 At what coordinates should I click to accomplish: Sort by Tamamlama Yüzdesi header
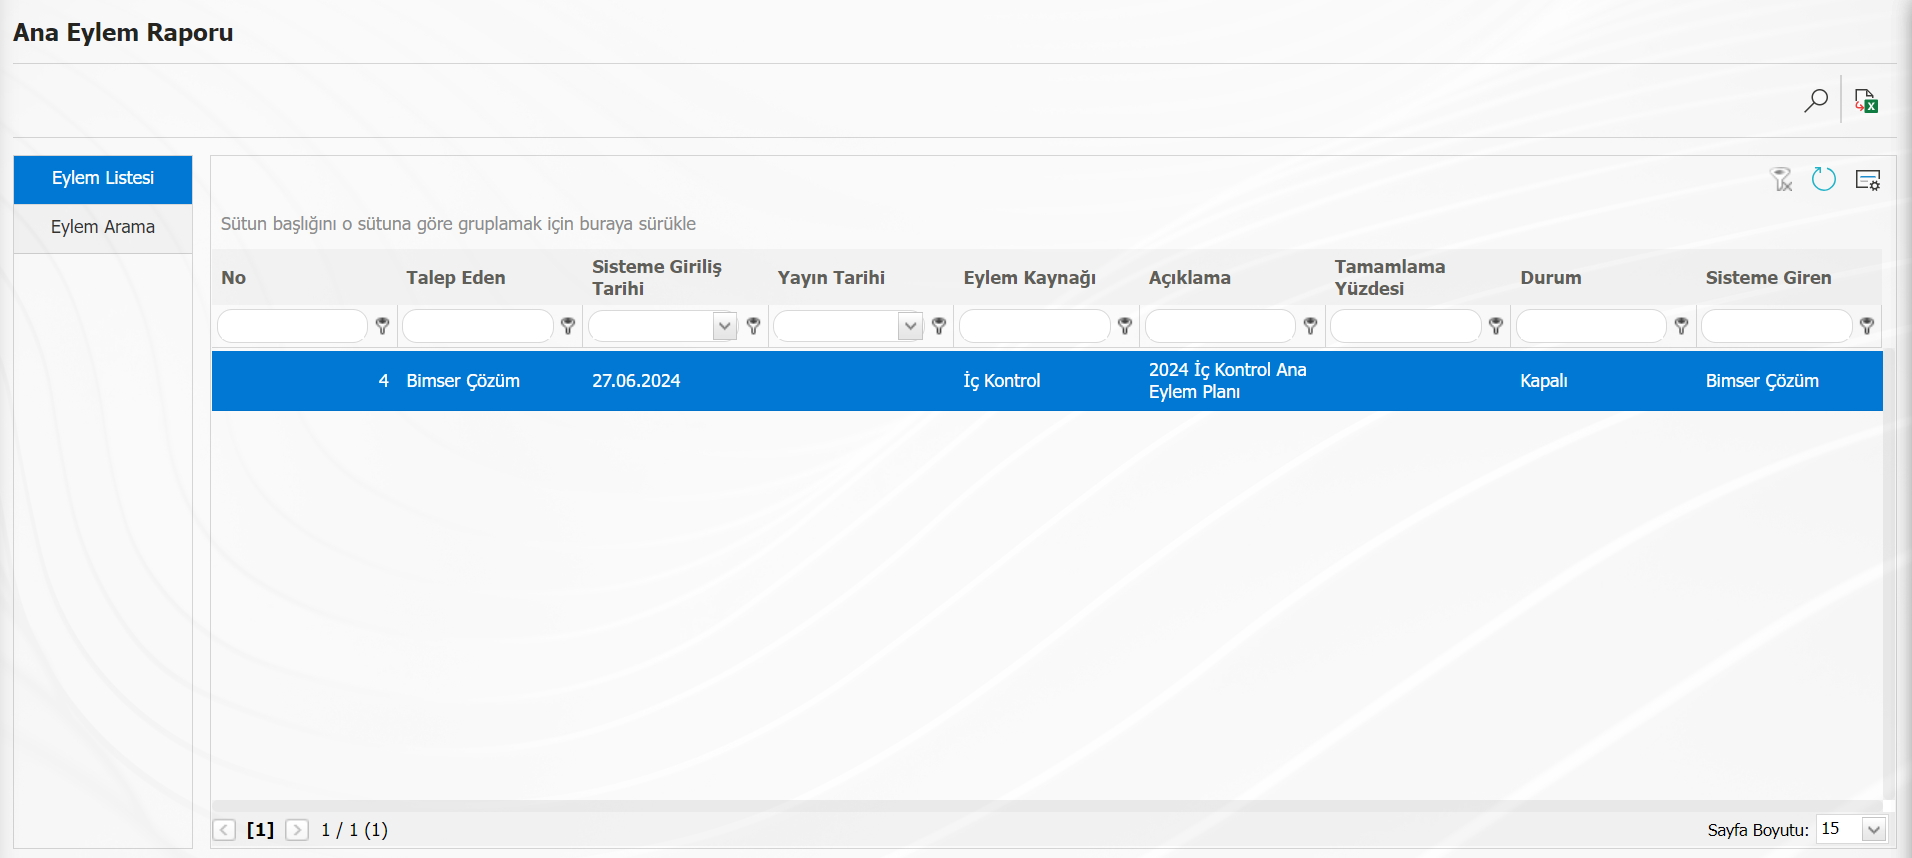1390,278
